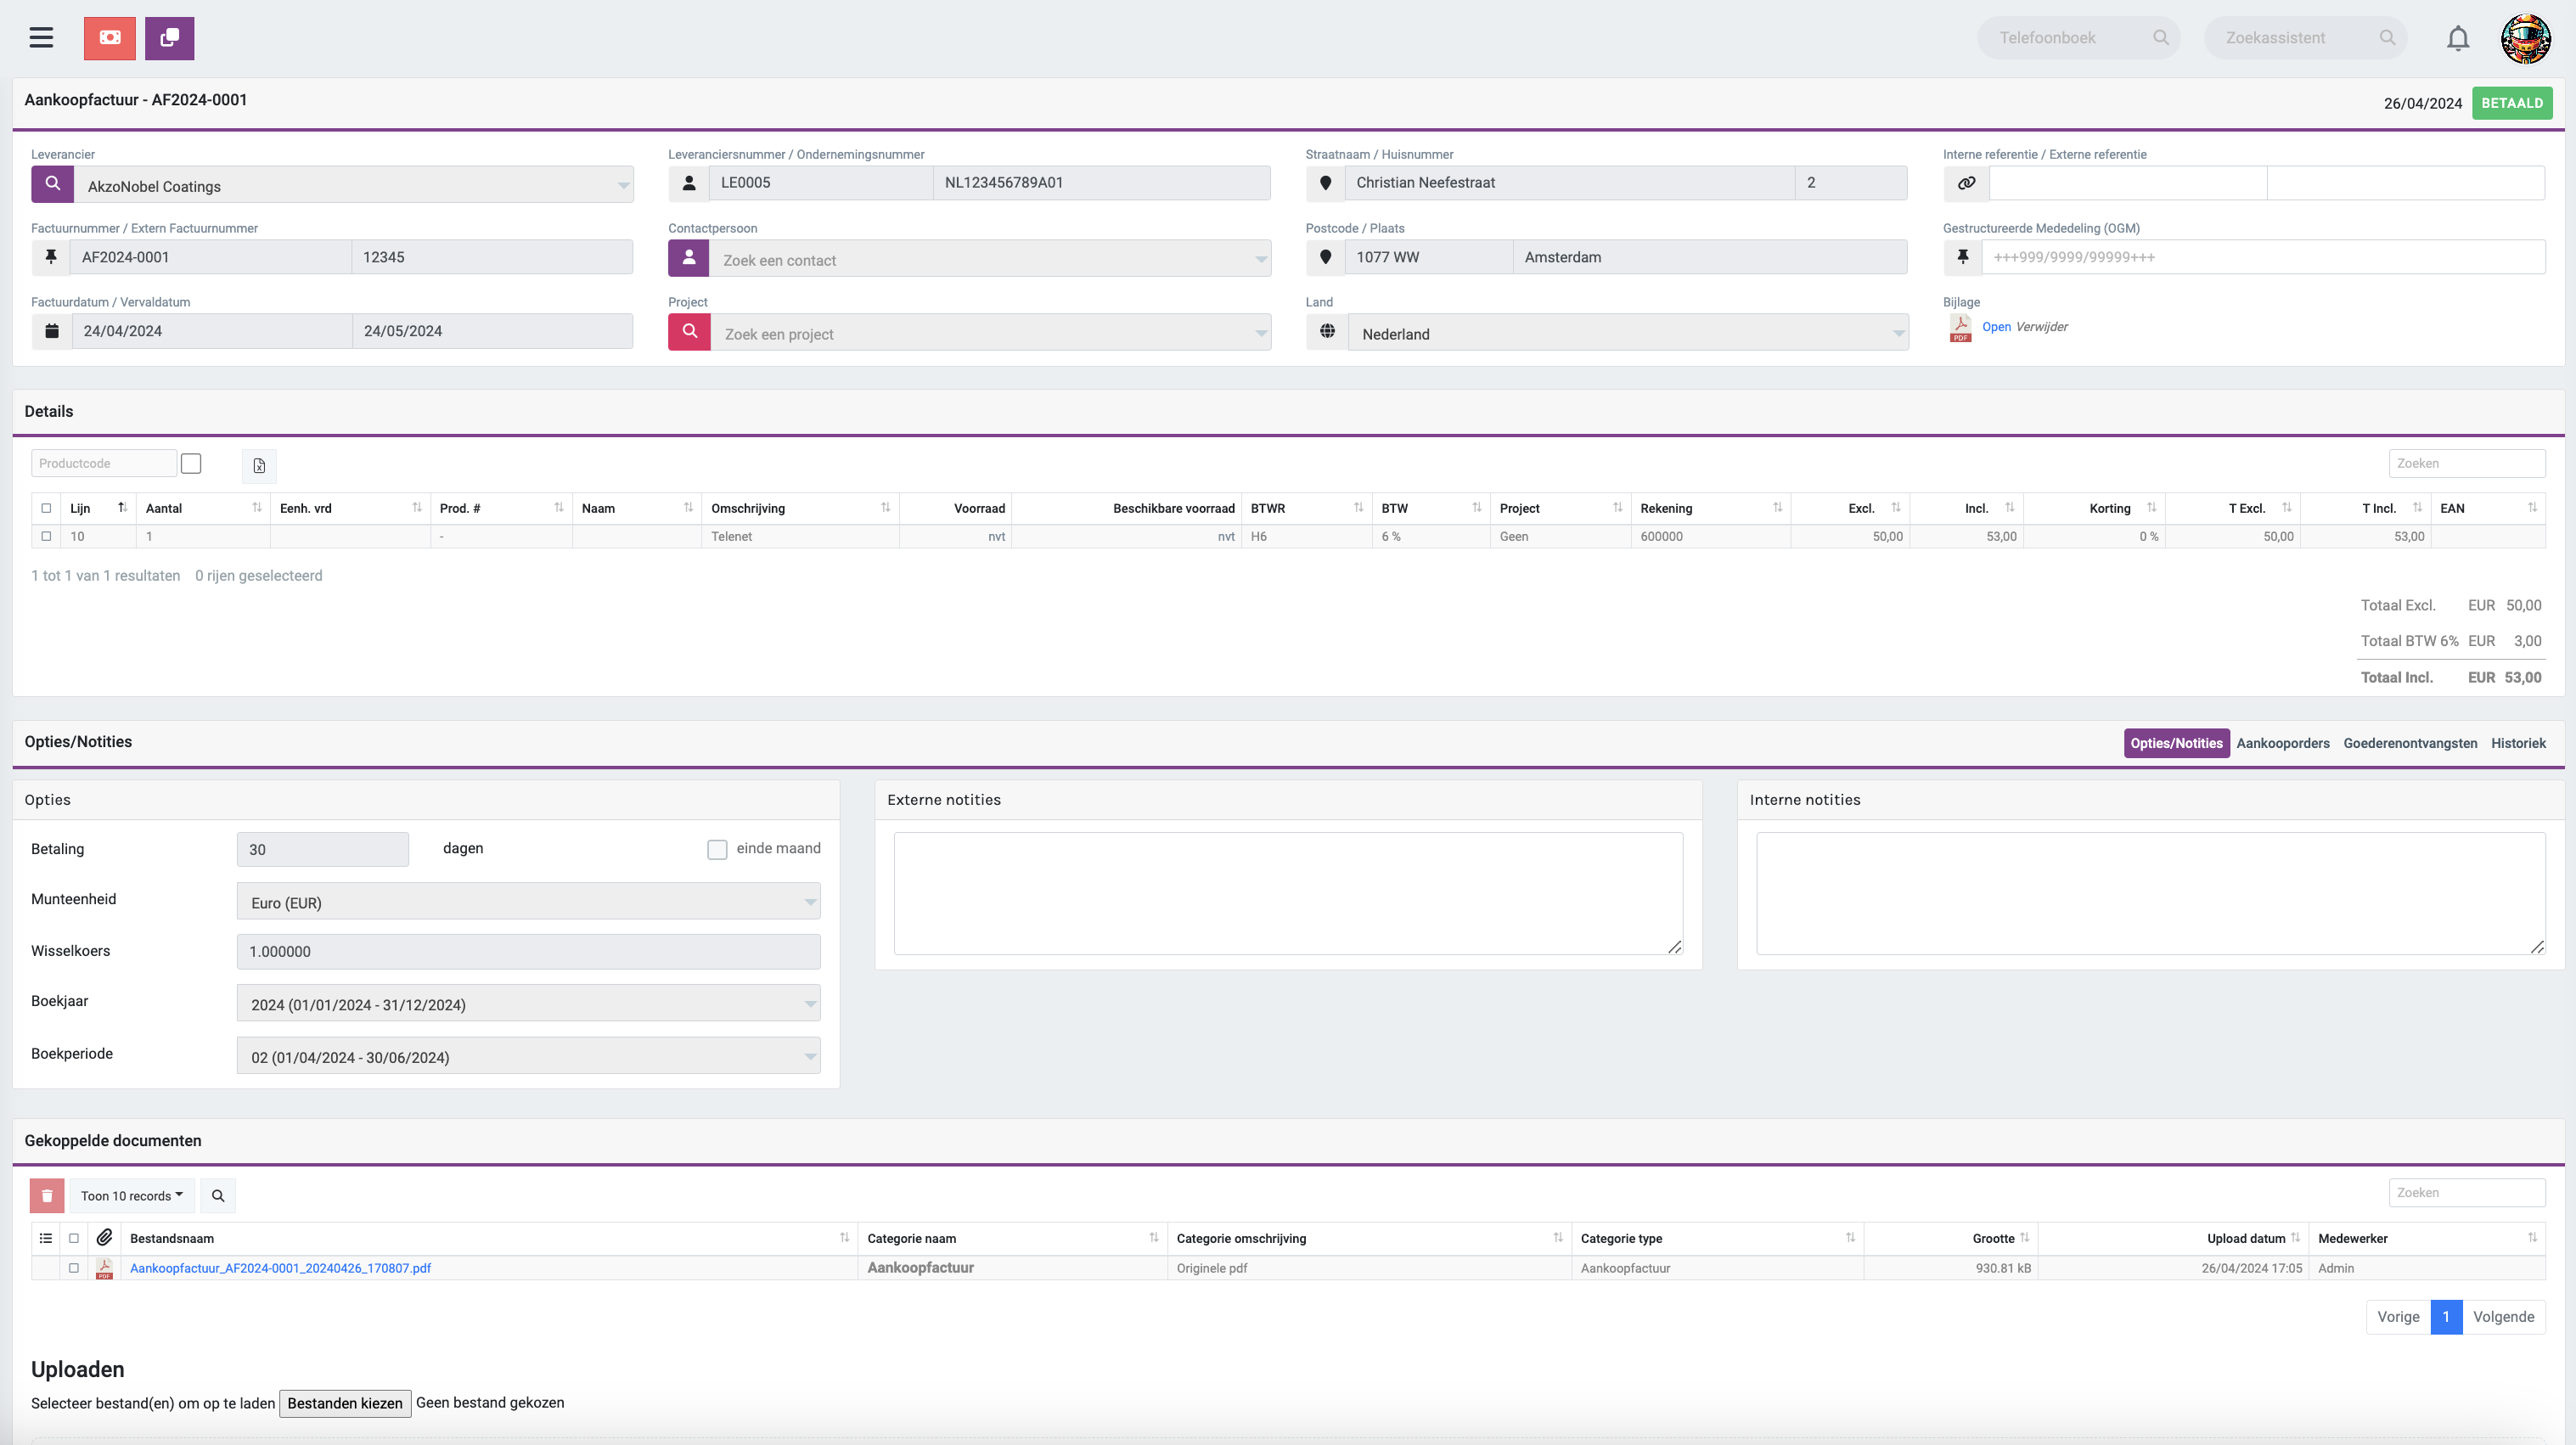
Task: Click the location pin icon next to Postcode
Action: [1325, 257]
